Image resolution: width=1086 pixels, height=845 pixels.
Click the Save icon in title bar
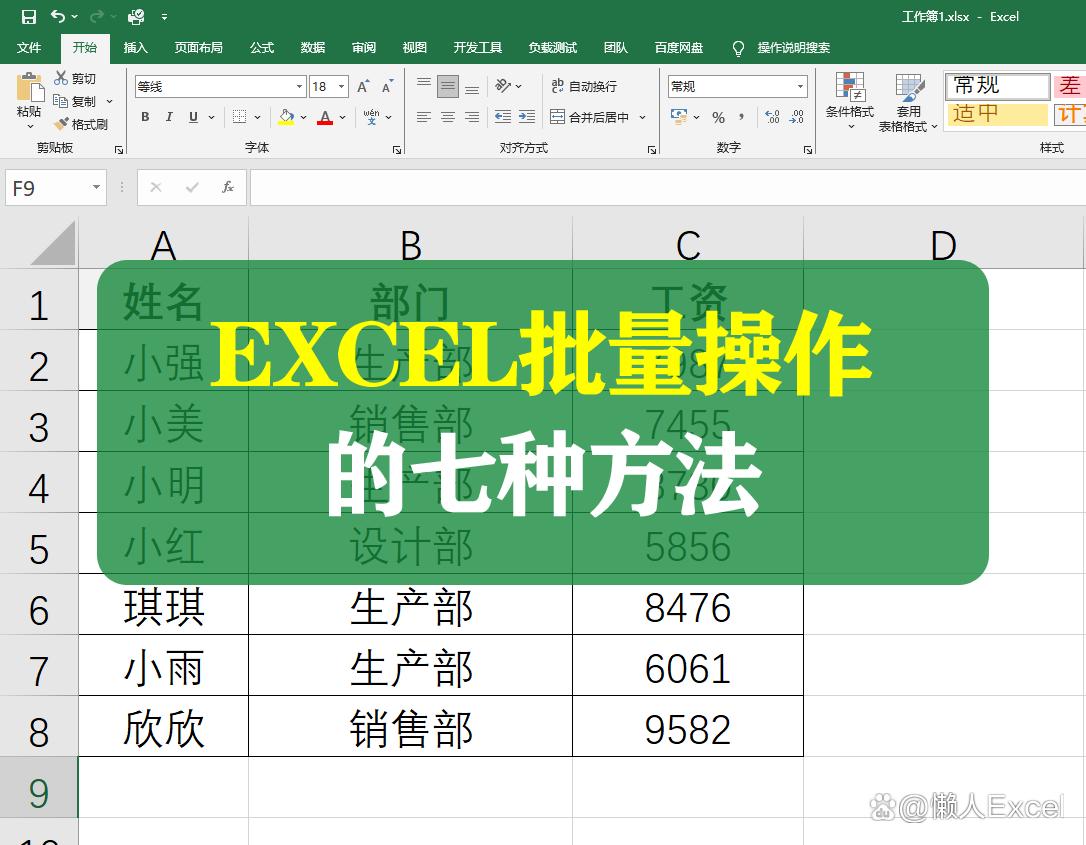28,17
